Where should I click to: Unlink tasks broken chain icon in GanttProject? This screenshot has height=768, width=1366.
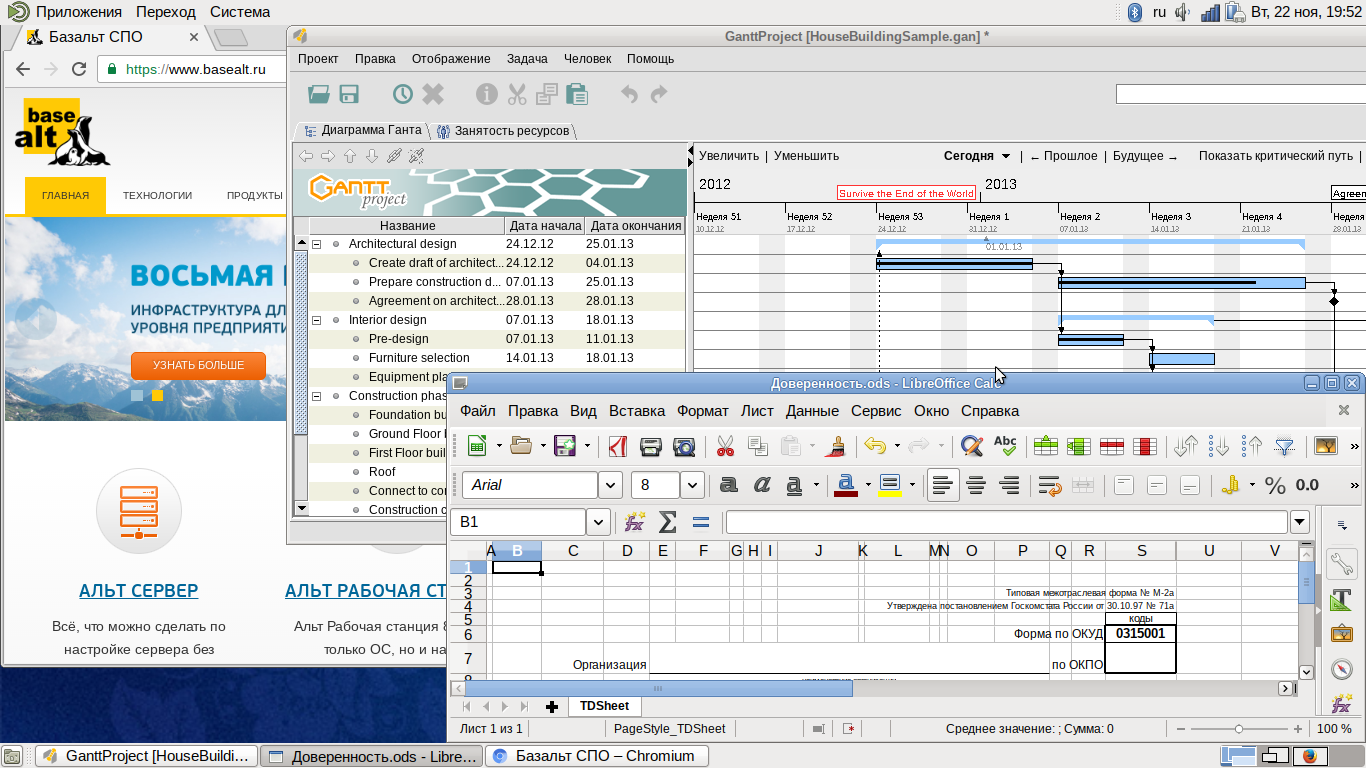[x=417, y=156]
